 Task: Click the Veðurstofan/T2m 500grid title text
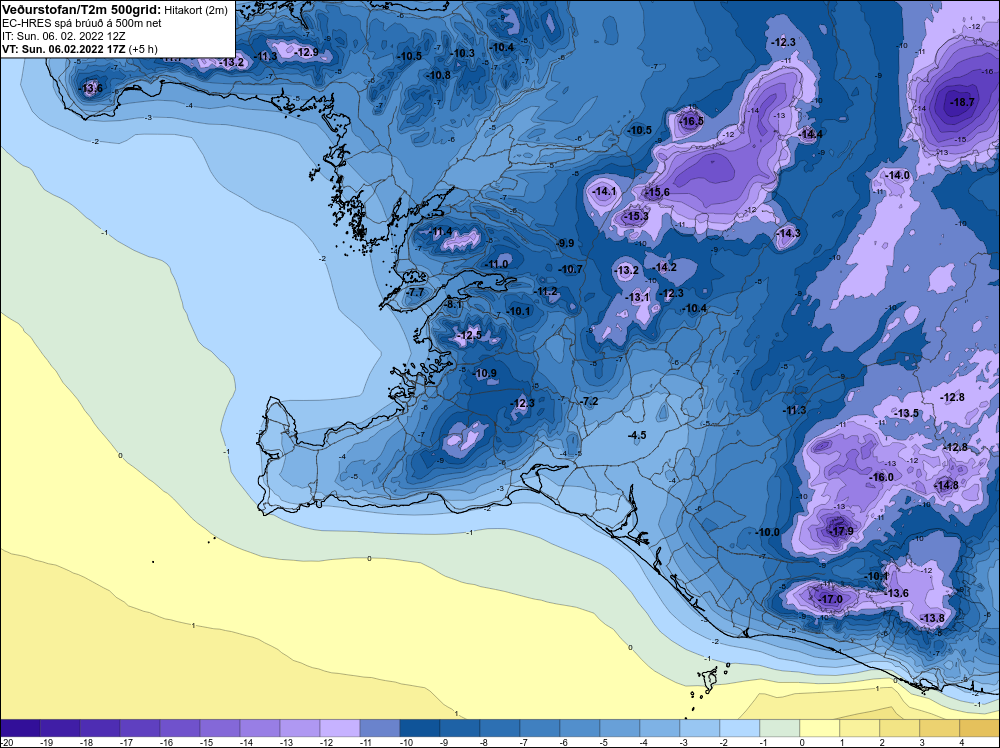point(82,10)
